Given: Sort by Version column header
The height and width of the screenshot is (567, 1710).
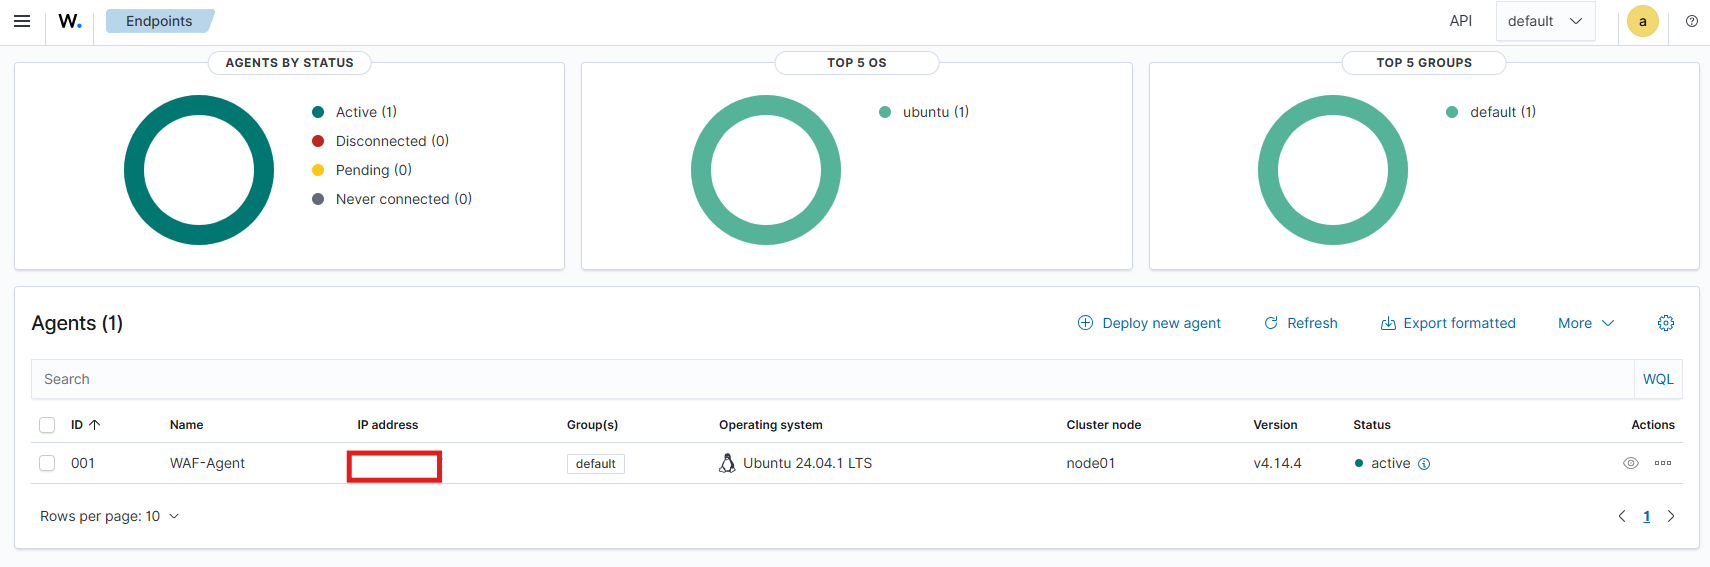Looking at the screenshot, I should (1276, 425).
